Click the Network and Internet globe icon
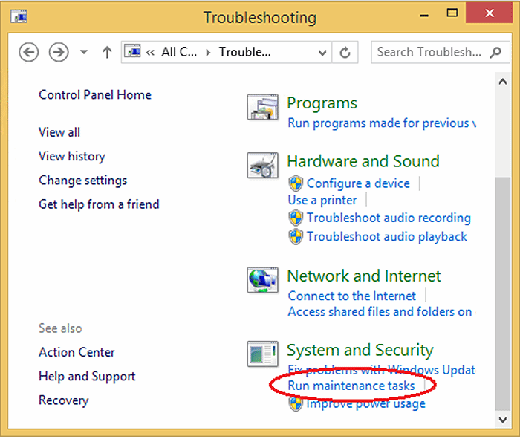520x437 pixels. (263, 280)
